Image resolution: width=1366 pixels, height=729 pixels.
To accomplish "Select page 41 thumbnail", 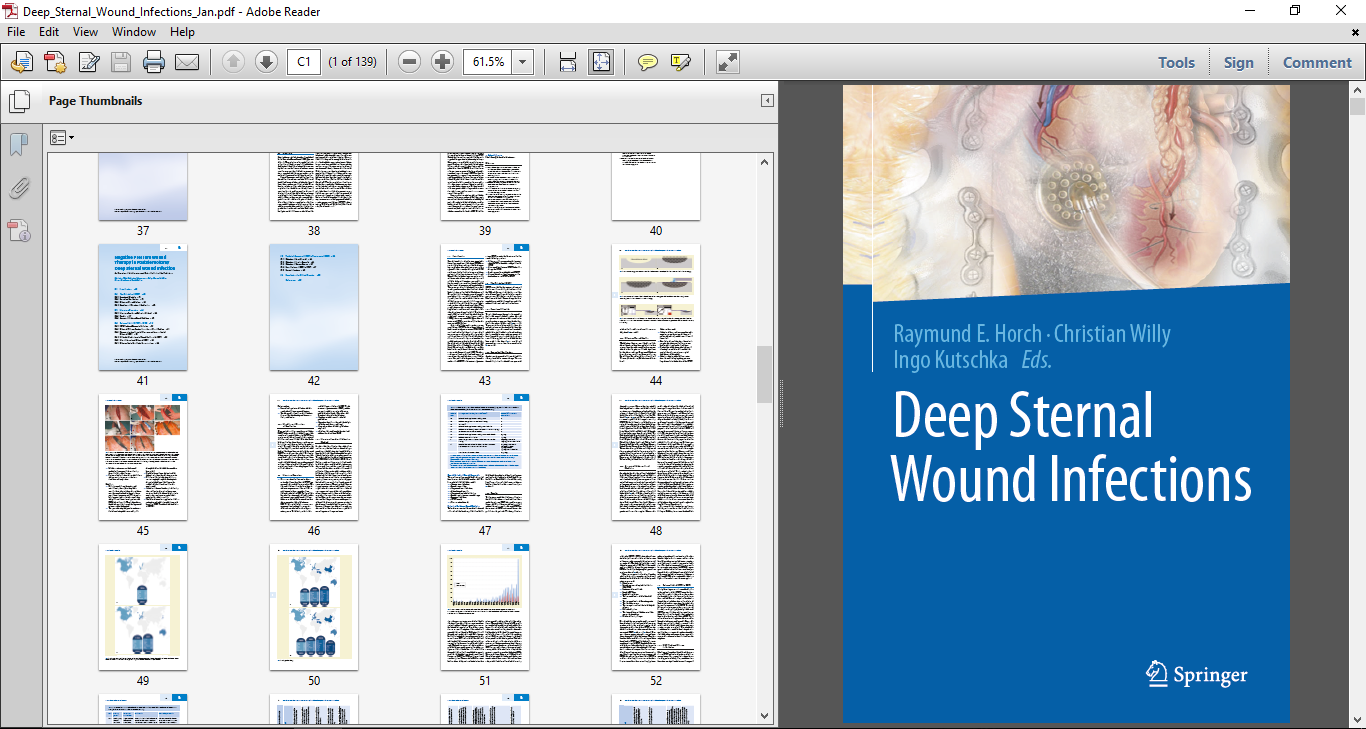I will point(143,307).
